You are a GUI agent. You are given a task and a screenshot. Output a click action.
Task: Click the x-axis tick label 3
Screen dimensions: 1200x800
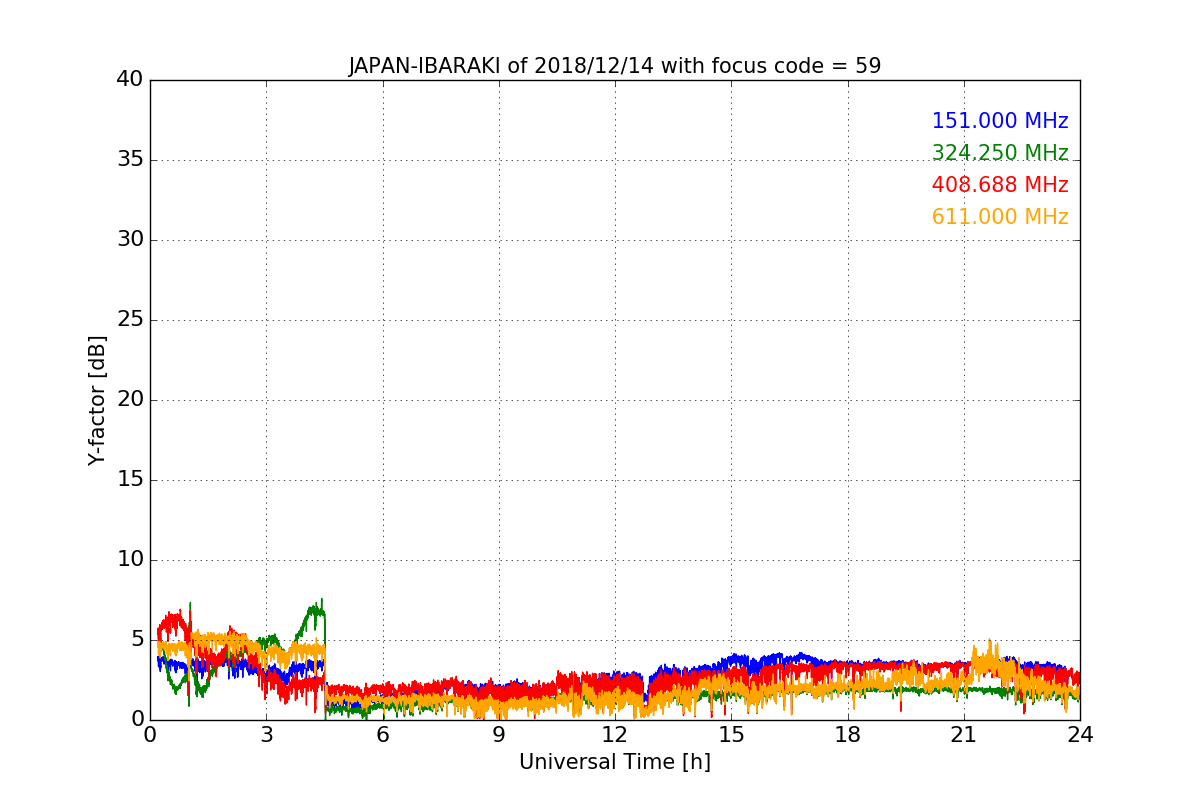266,735
